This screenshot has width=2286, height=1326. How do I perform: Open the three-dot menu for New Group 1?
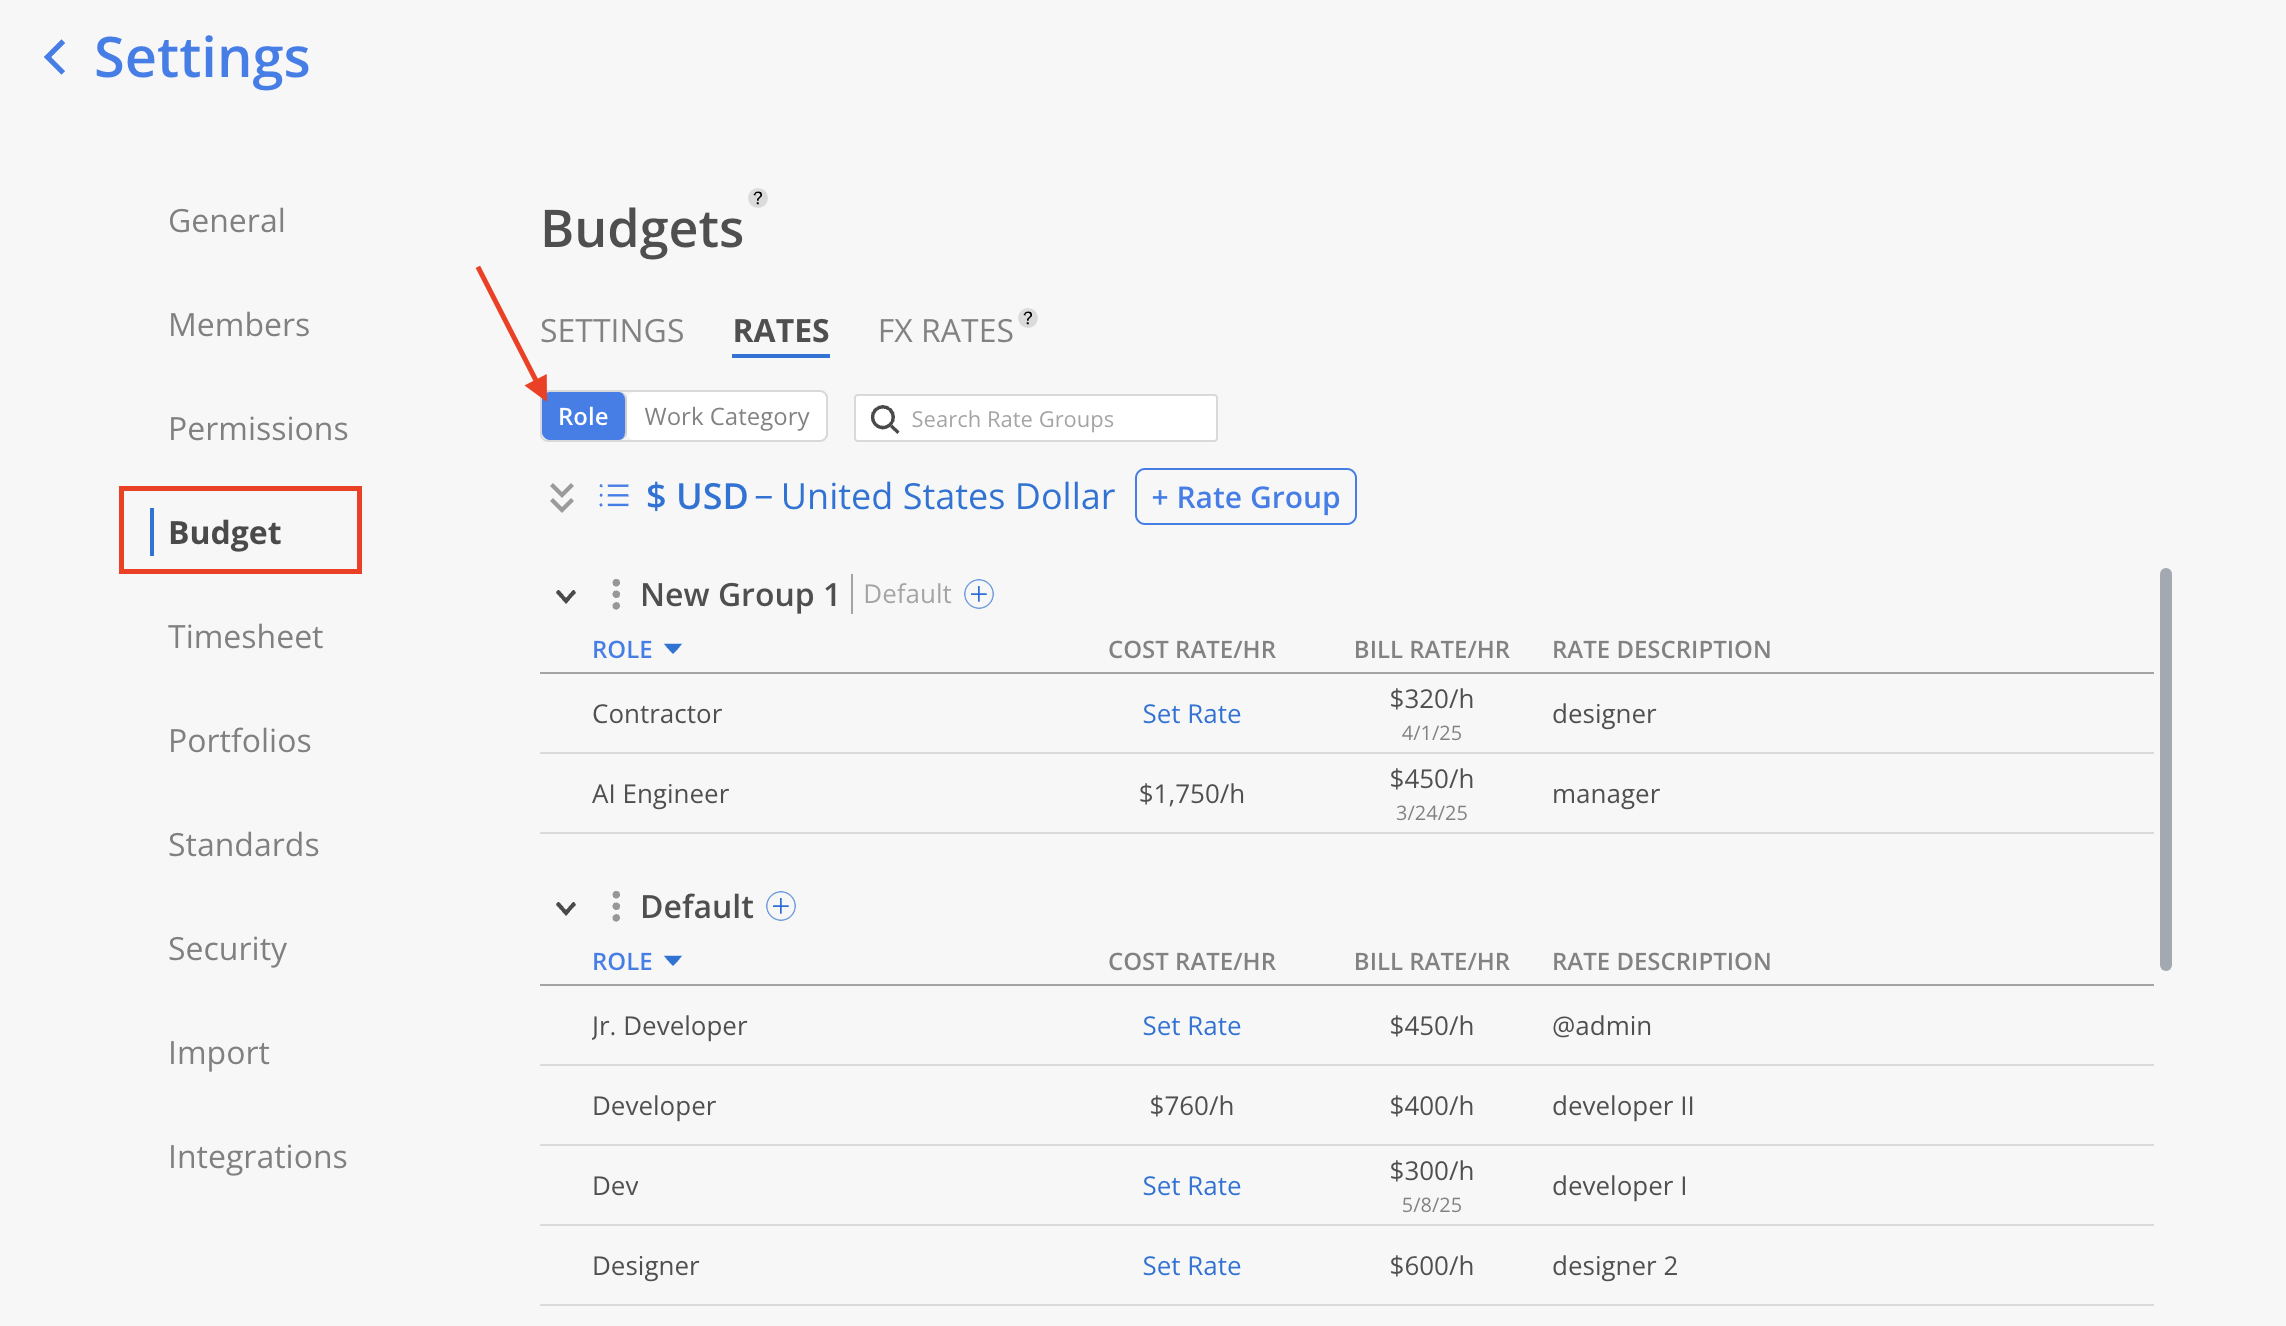616,594
